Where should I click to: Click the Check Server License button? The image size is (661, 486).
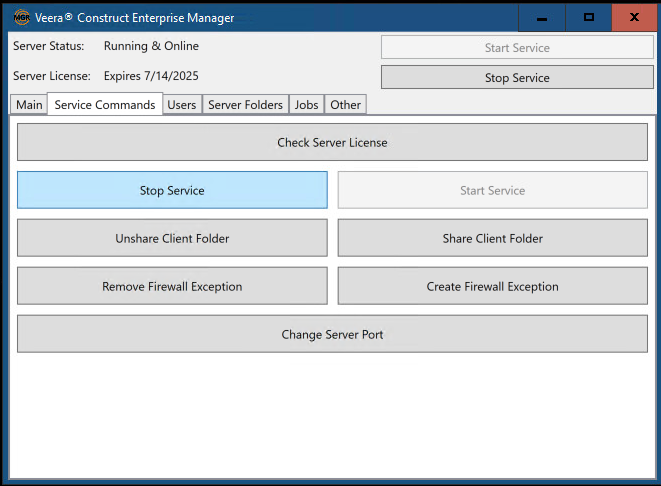tap(332, 142)
